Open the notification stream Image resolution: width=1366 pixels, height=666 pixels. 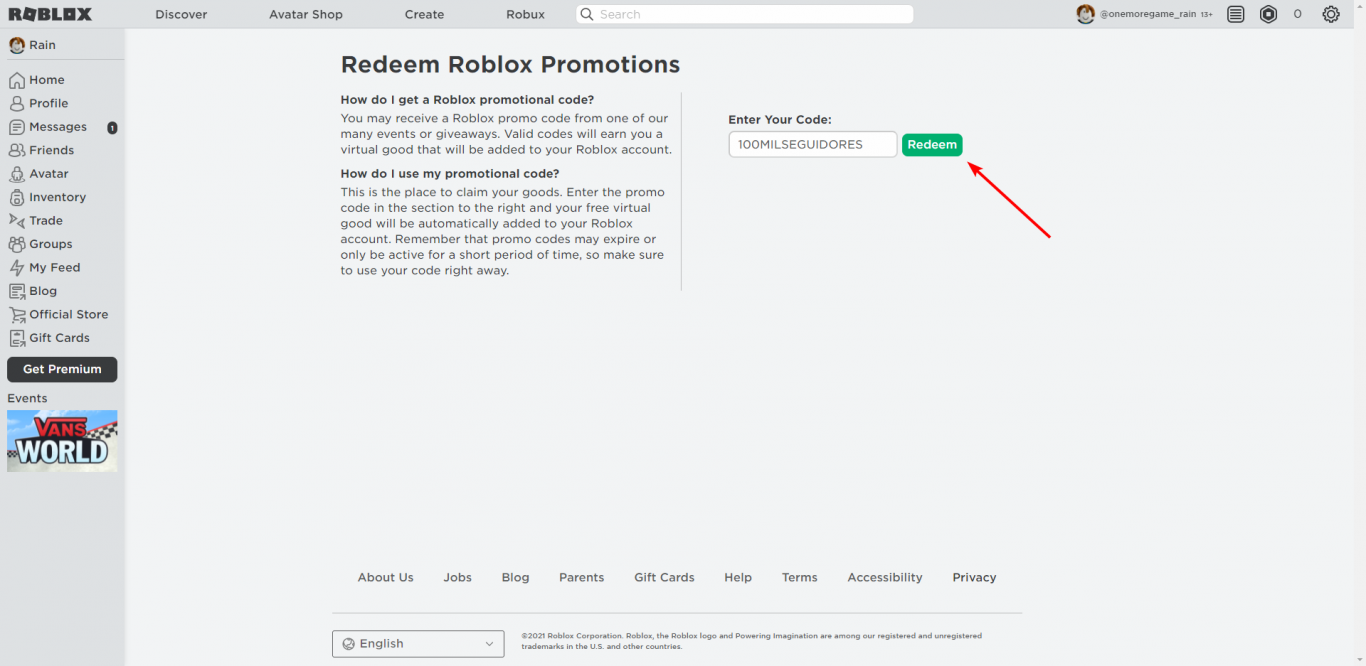[1235, 14]
